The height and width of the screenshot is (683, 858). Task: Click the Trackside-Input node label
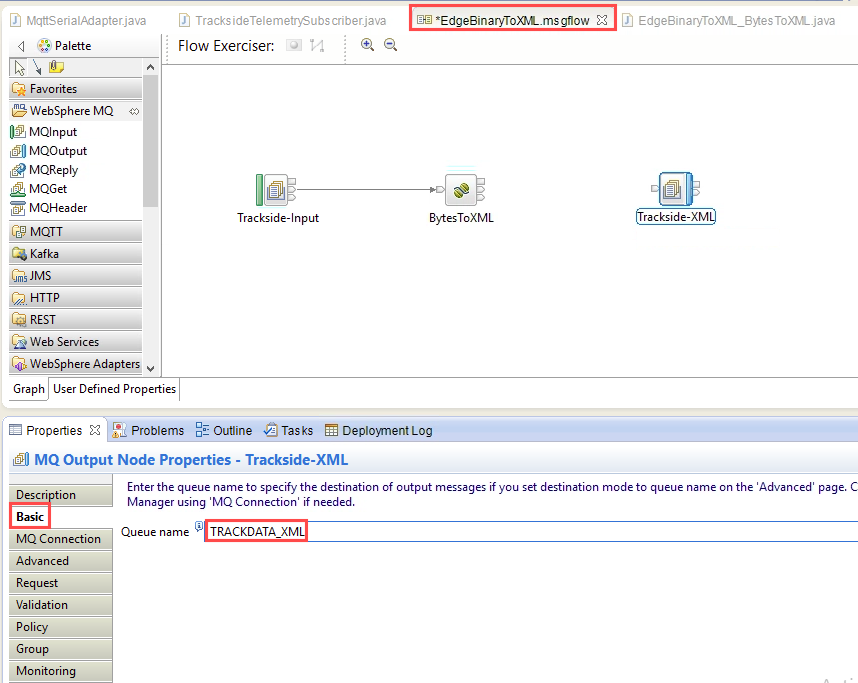tap(278, 218)
